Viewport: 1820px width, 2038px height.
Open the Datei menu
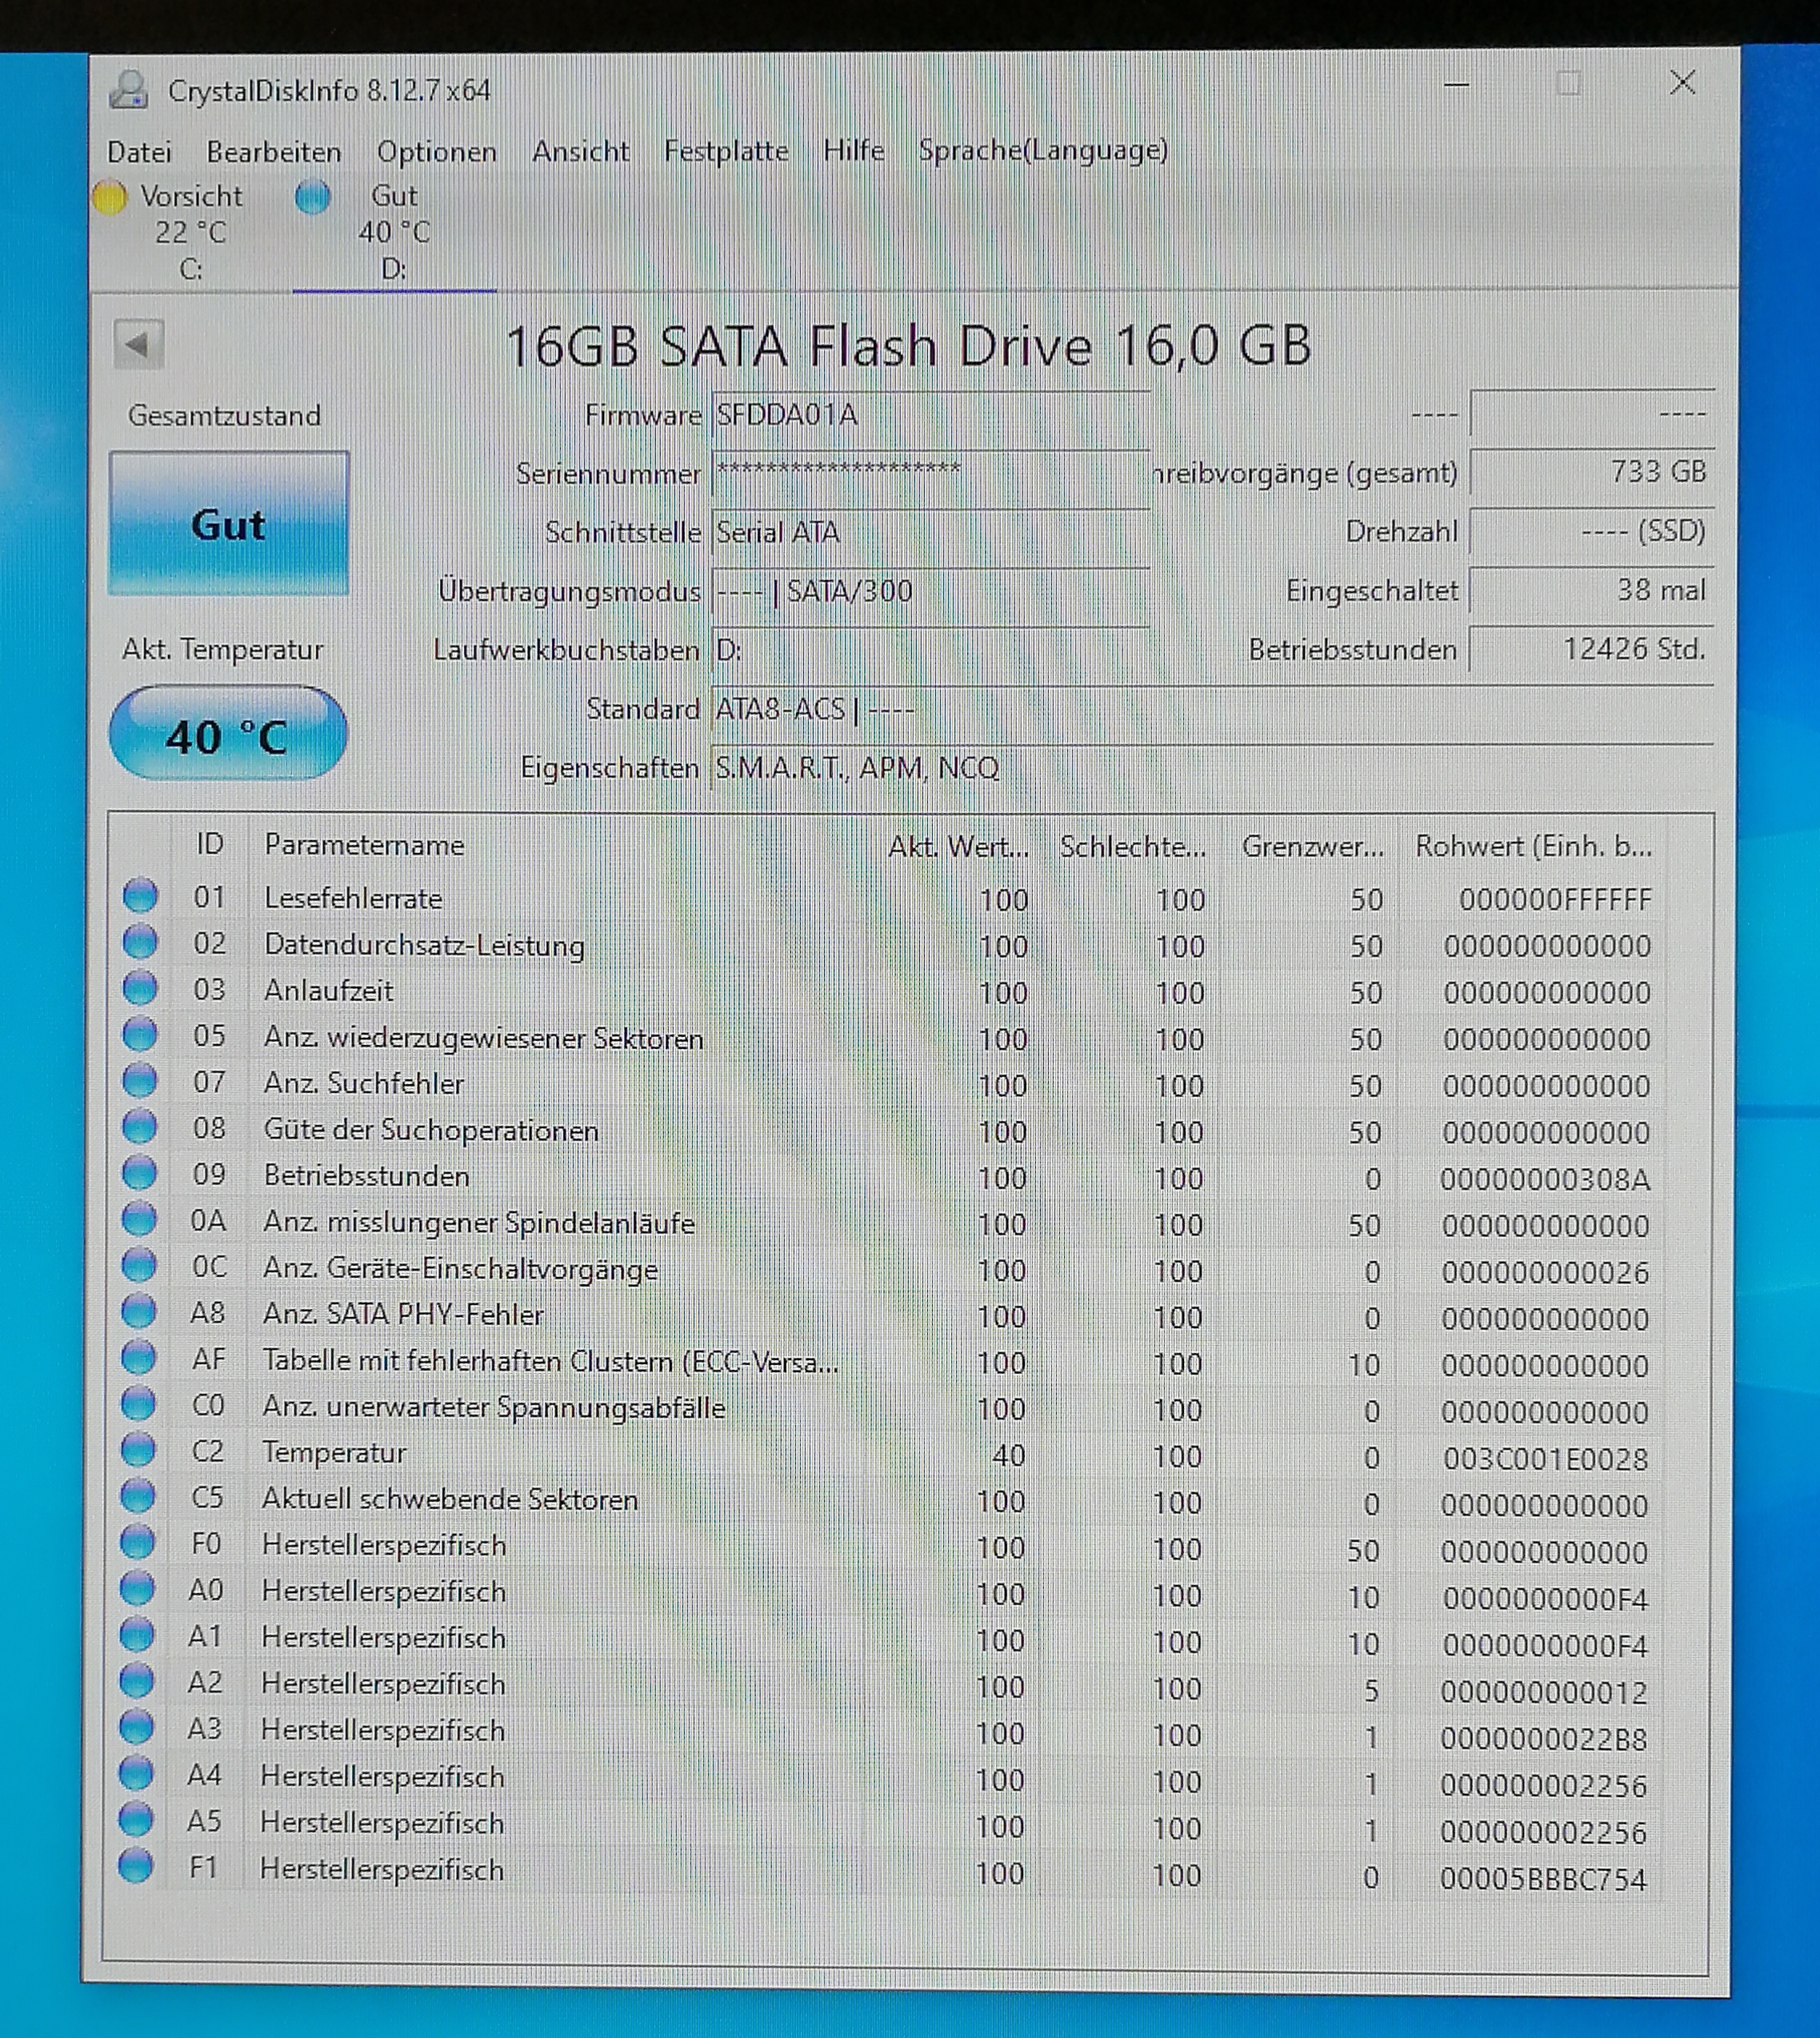coord(139,152)
